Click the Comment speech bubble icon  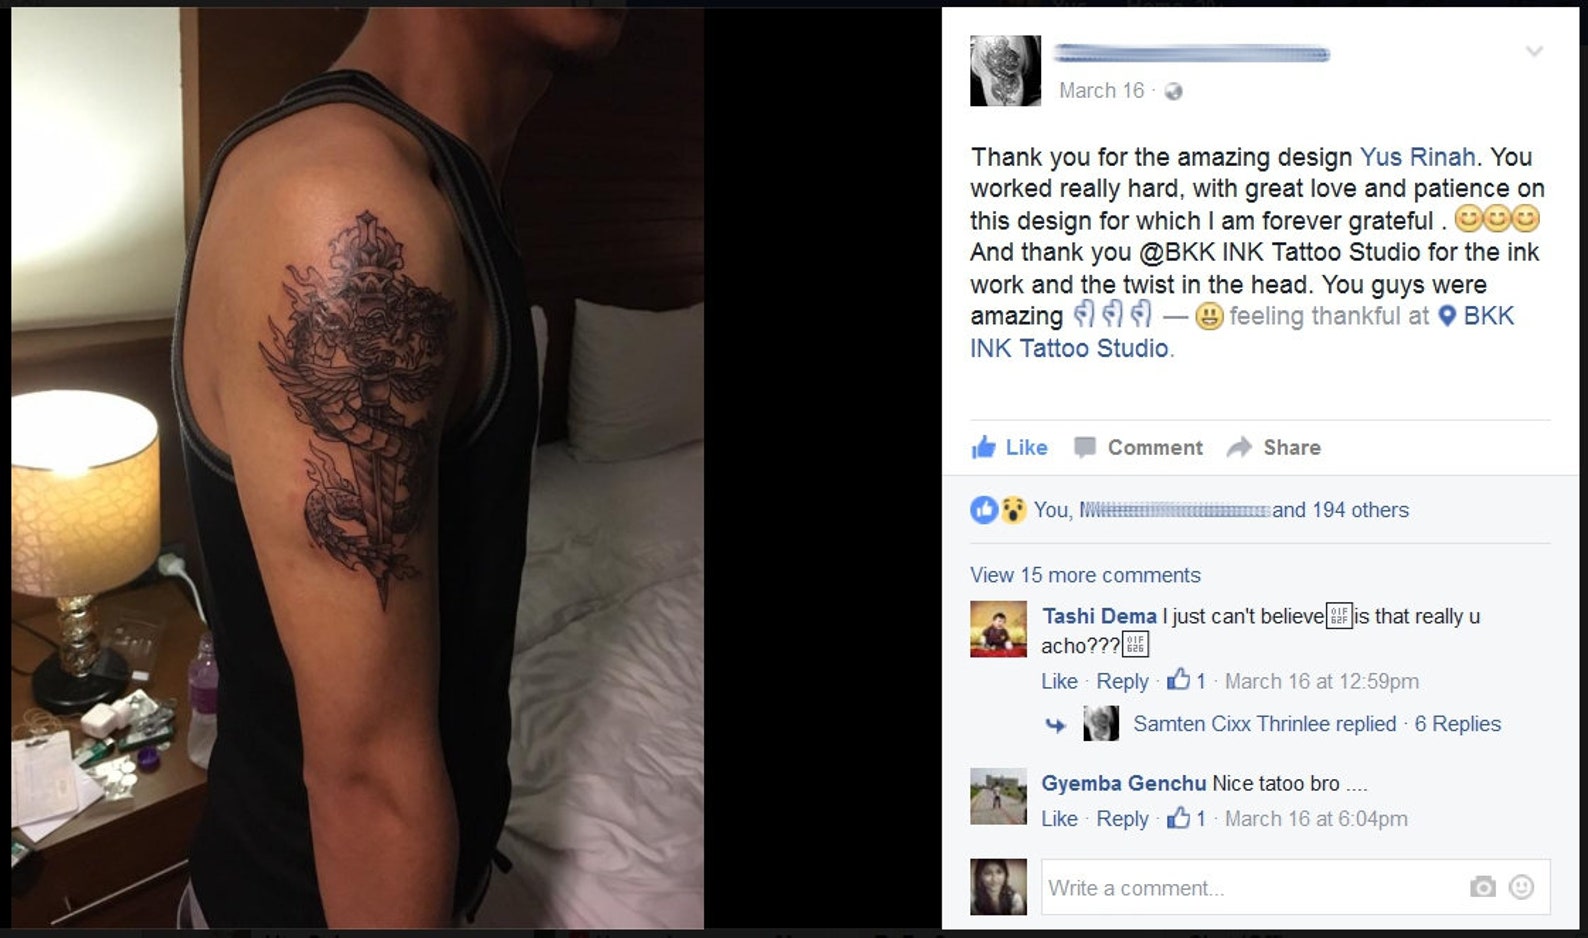tap(1085, 447)
